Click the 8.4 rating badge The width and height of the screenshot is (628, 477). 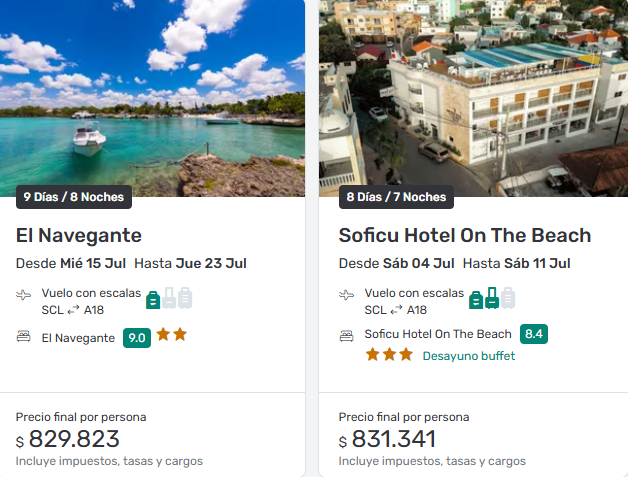tap(534, 334)
